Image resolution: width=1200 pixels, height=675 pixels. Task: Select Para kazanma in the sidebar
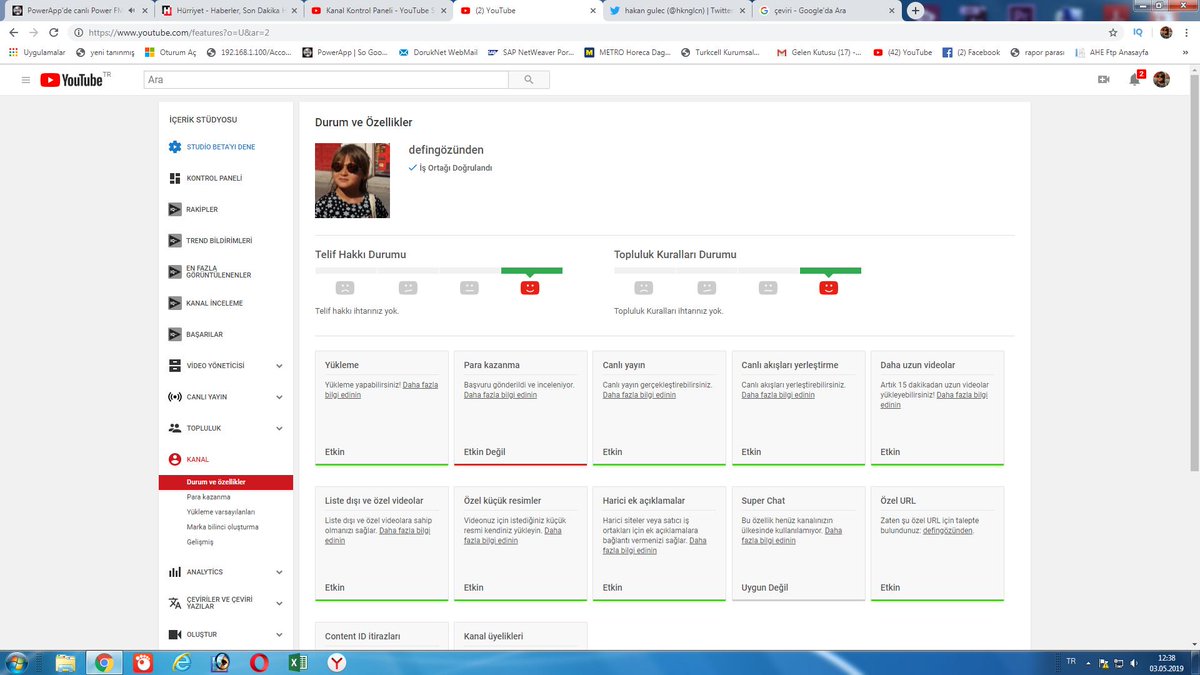click(x=208, y=497)
